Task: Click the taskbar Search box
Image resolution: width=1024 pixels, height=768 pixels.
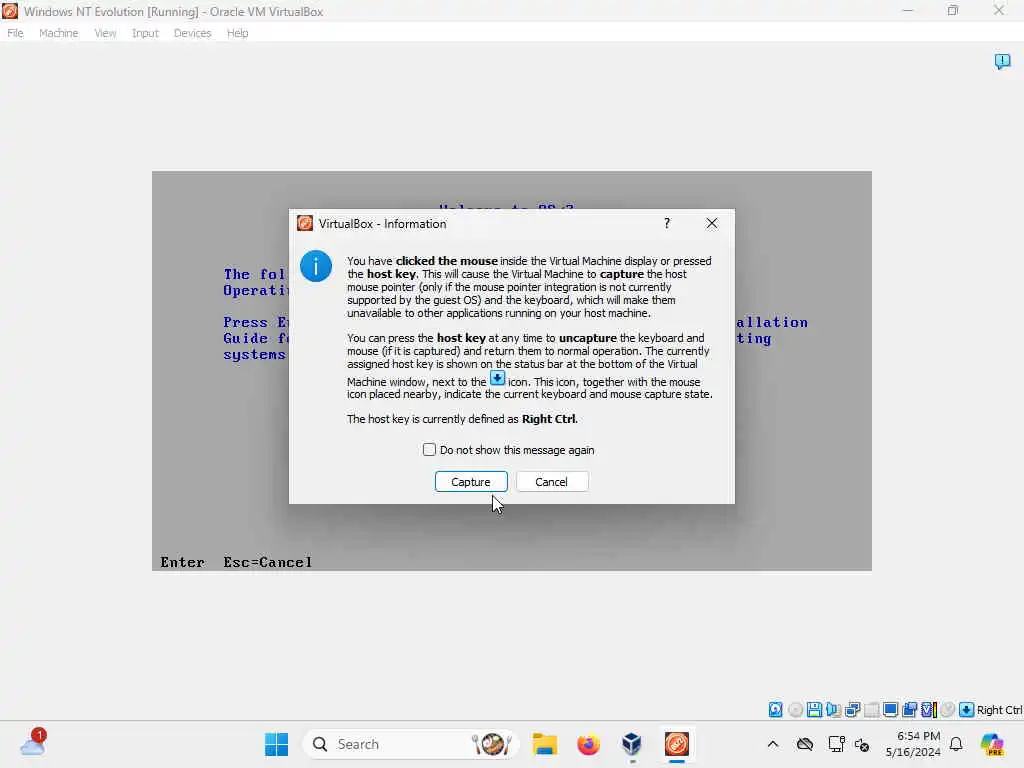Action: click(411, 744)
